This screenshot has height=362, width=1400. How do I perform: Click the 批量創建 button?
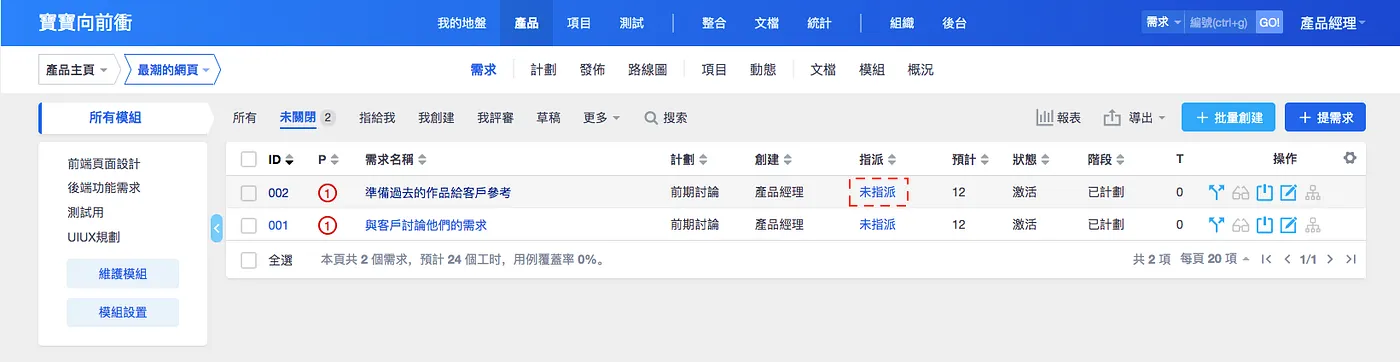tap(1228, 118)
